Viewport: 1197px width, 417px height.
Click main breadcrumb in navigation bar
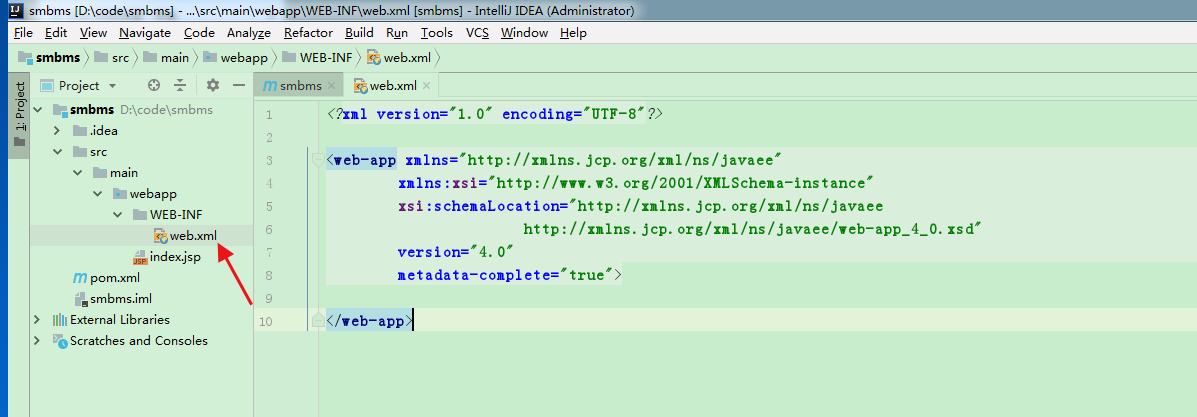point(166,57)
